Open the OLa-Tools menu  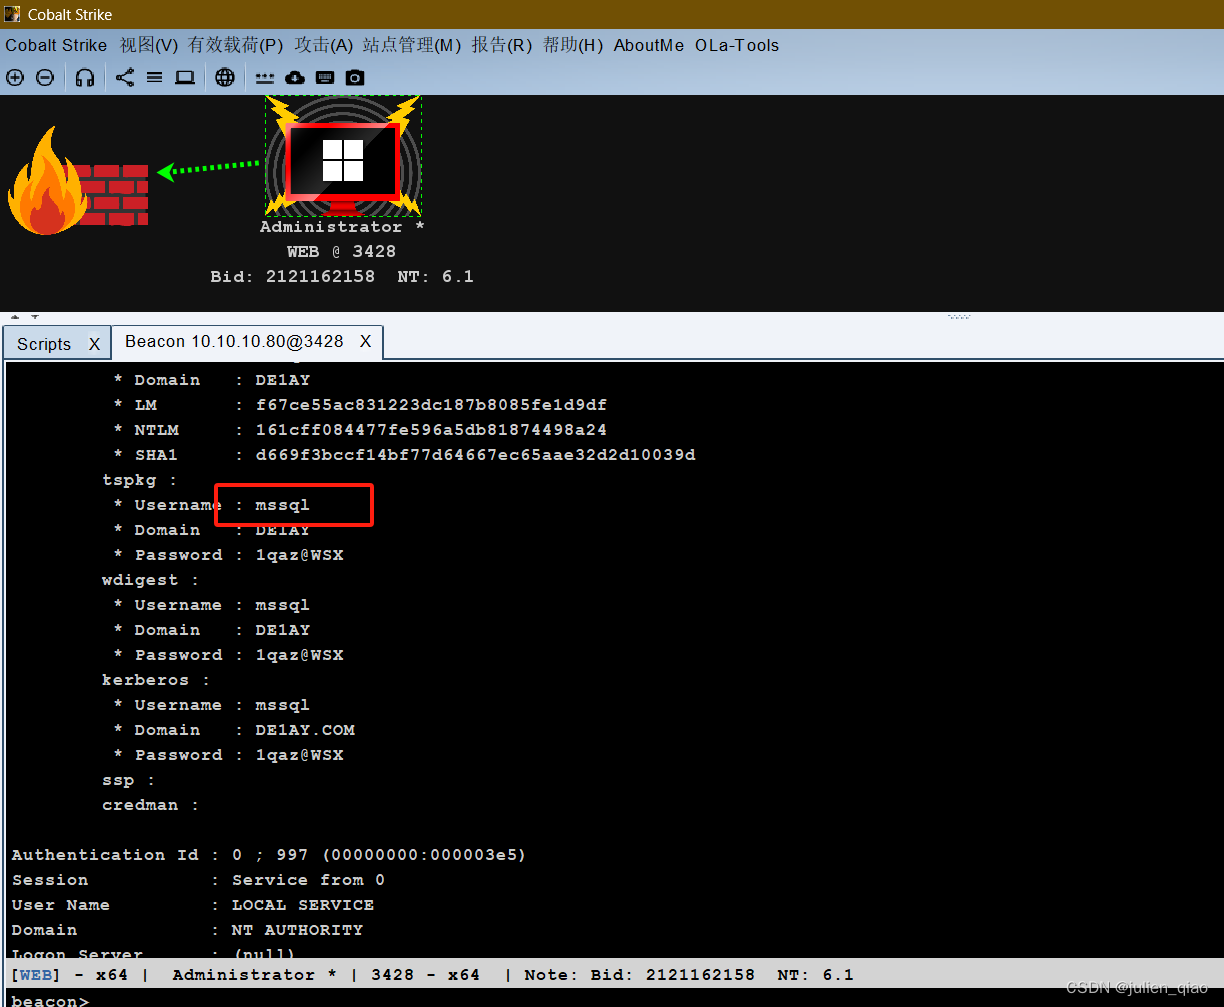737,45
